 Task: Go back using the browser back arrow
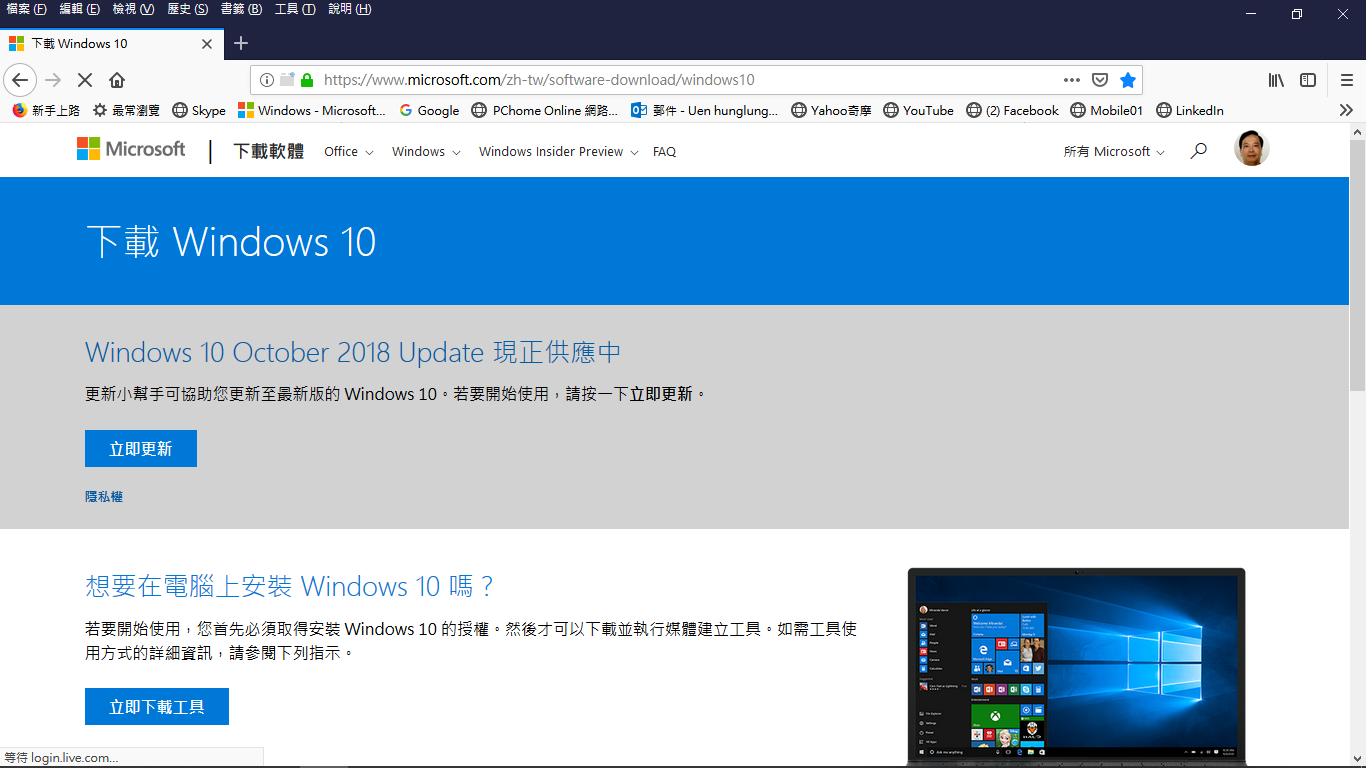(x=20, y=80)
